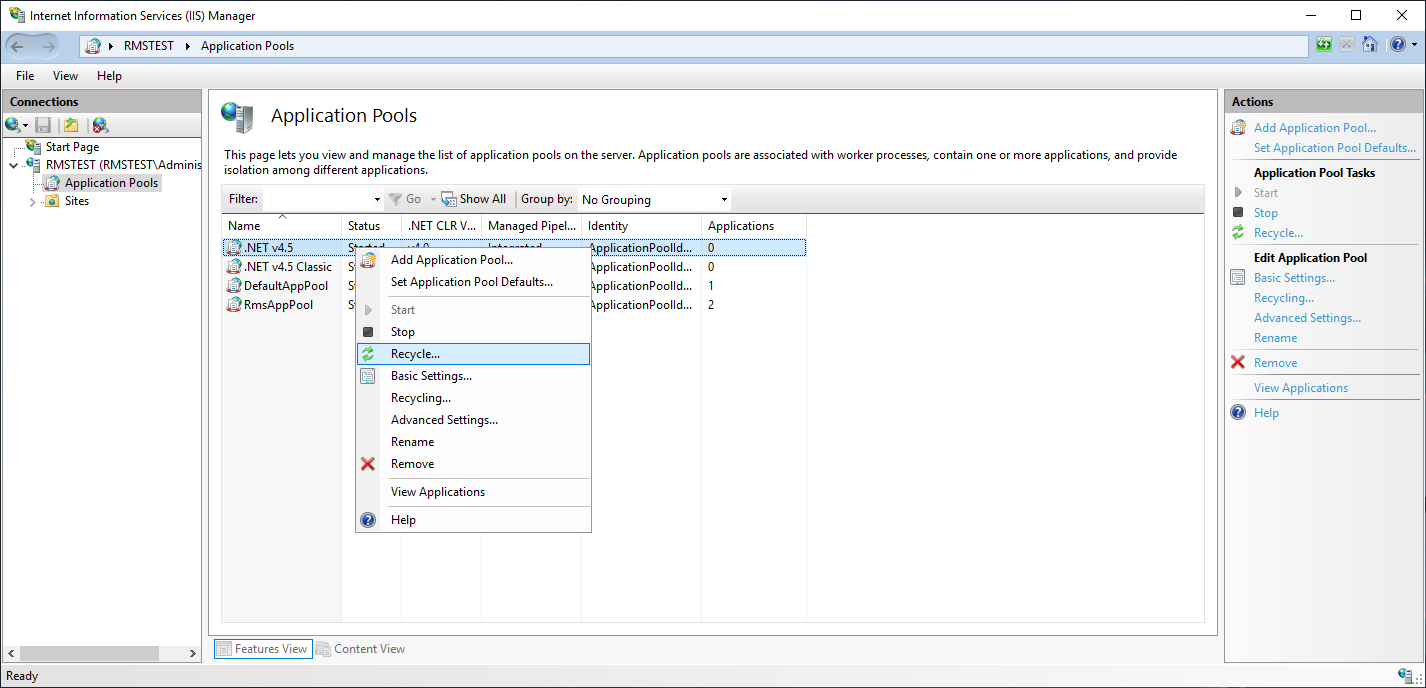Choose Advanced Settings... in the context menu
Image resolution: width=1426 pixels, height=688 pixels.
473,420
